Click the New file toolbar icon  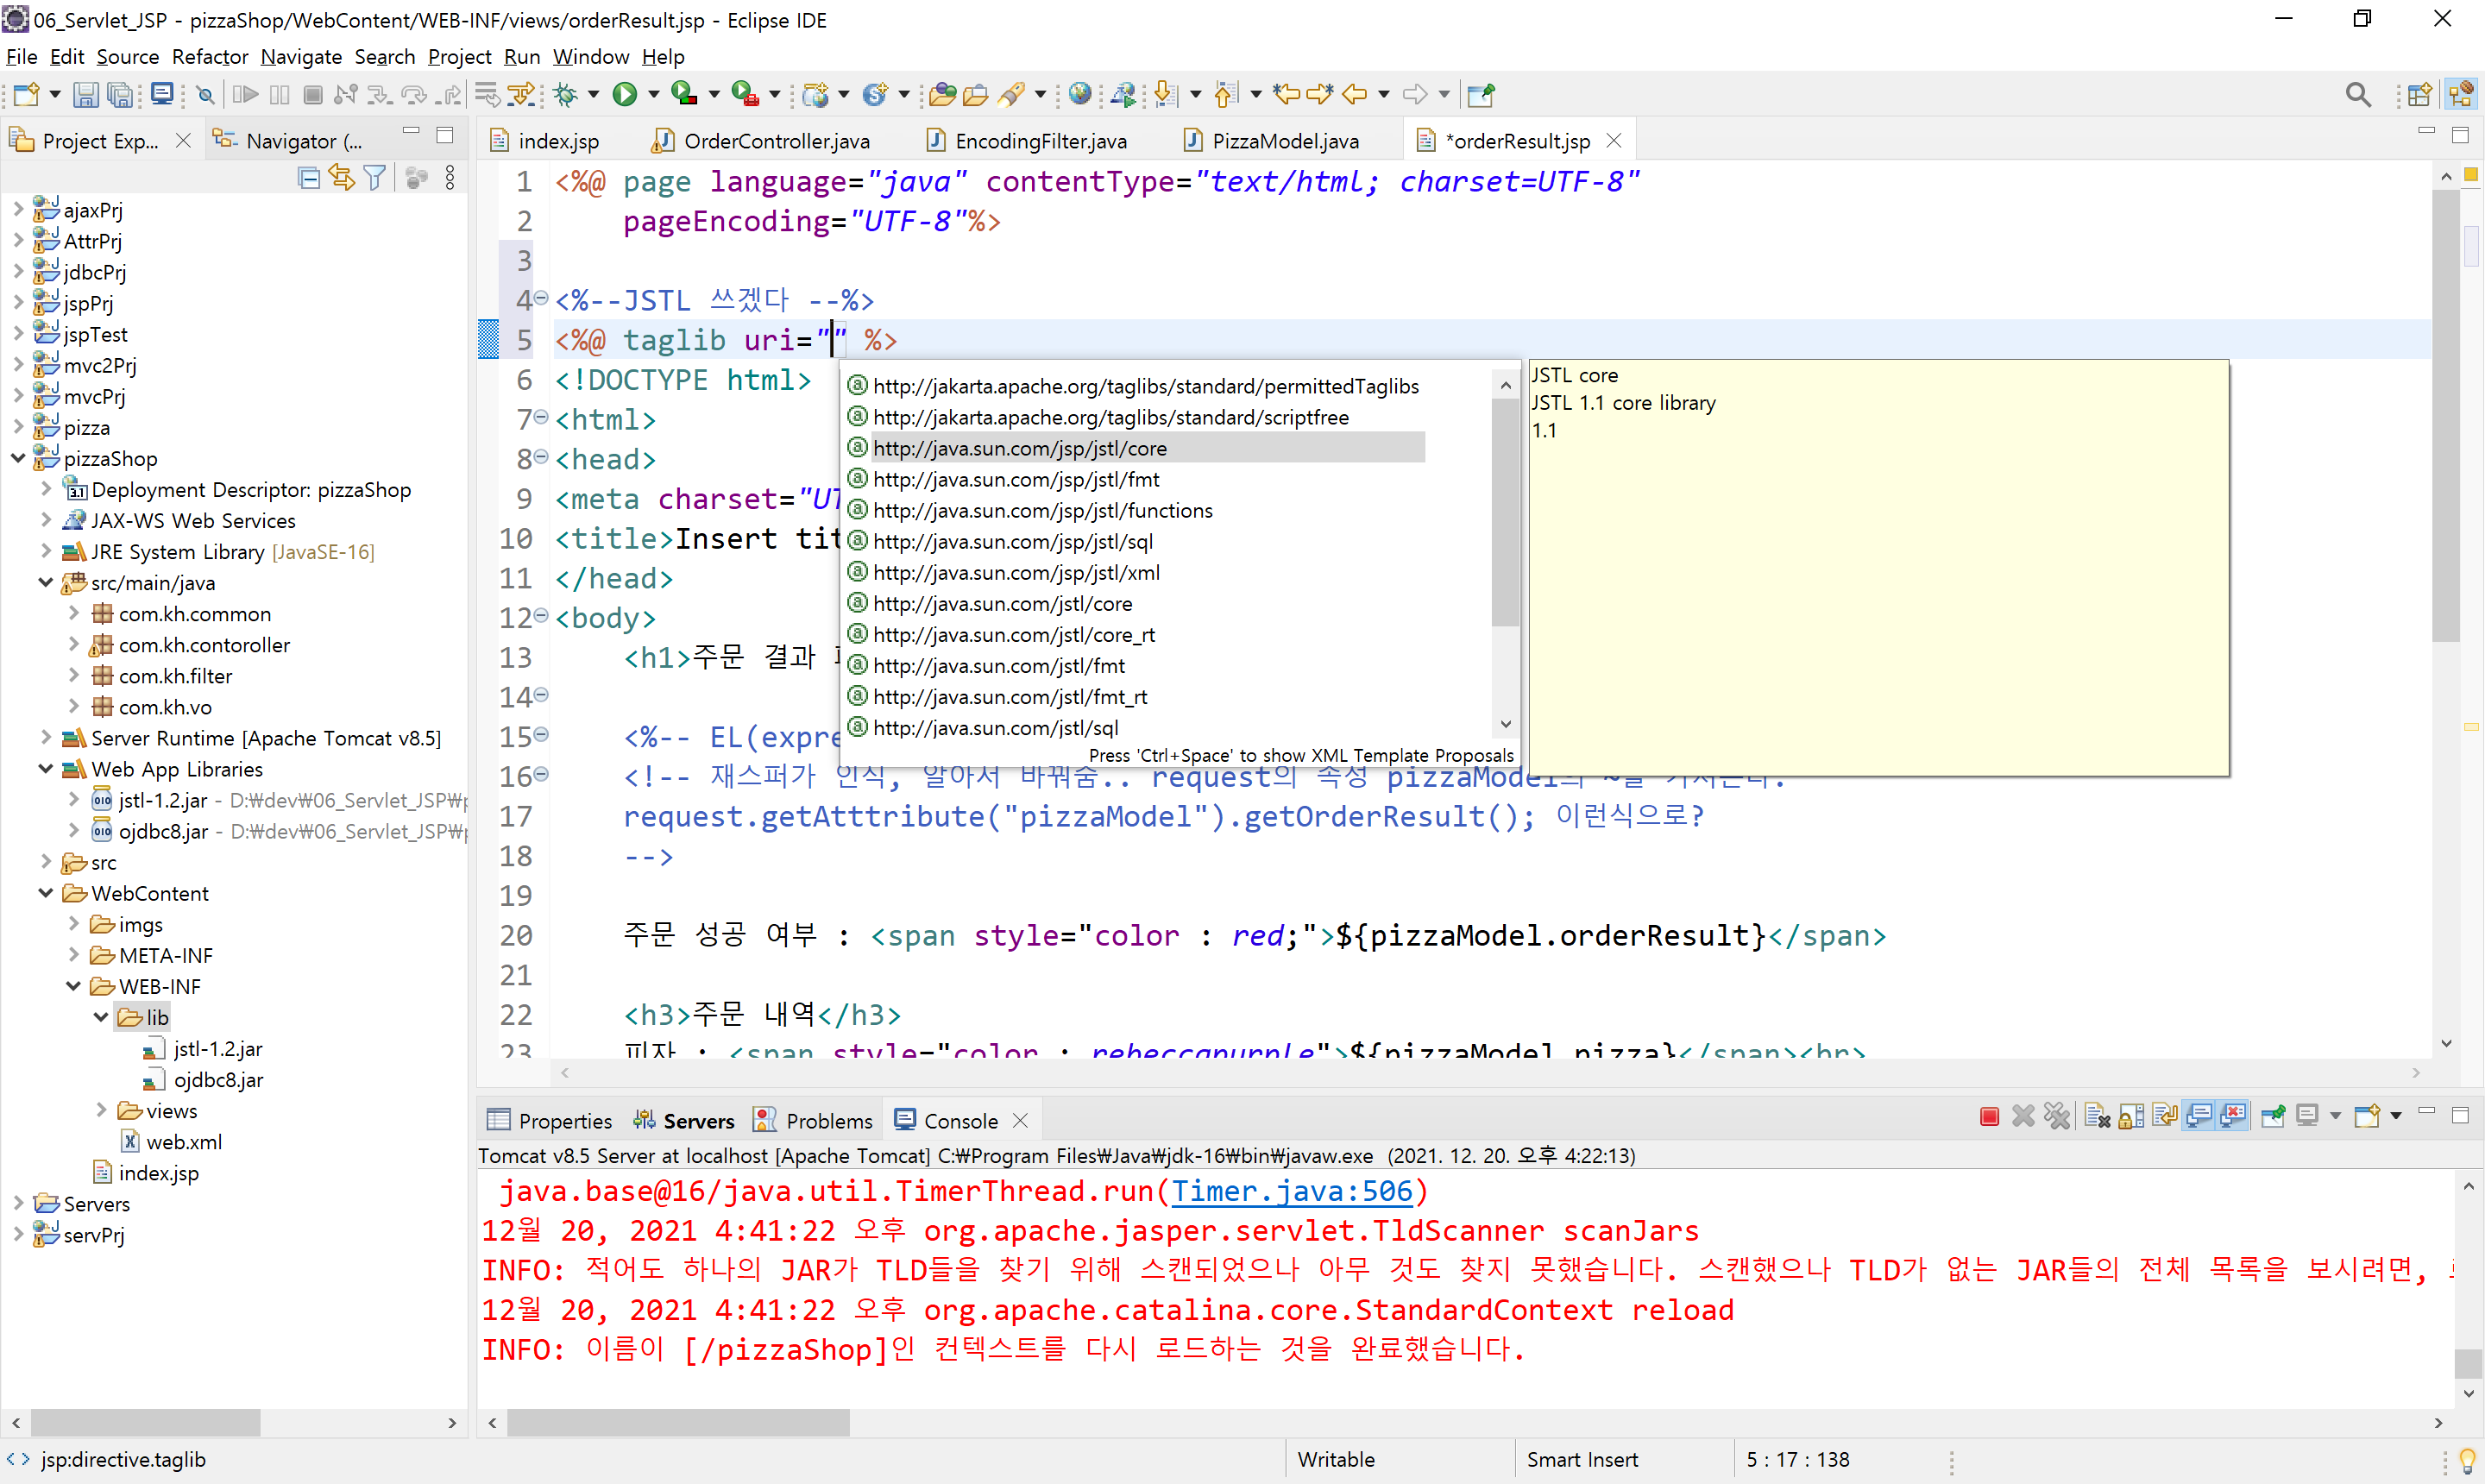tap(26, 94)
